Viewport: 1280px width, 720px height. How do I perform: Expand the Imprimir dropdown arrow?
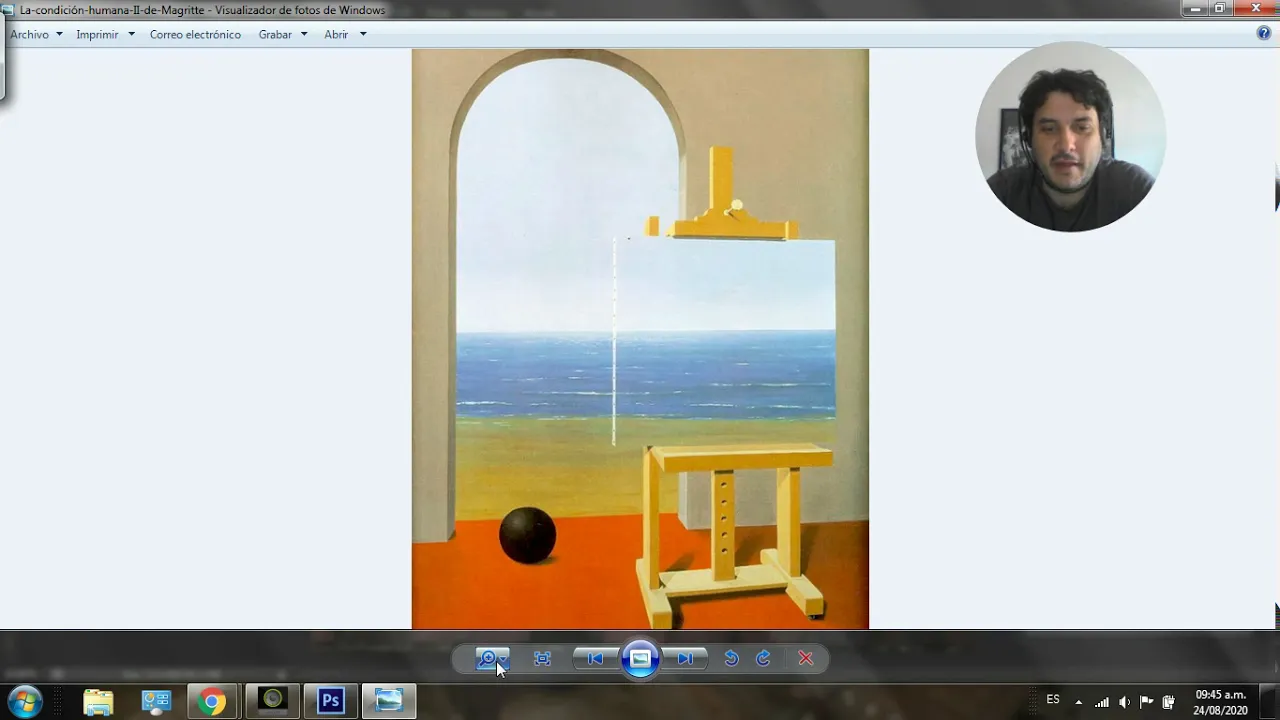[131, 34]
